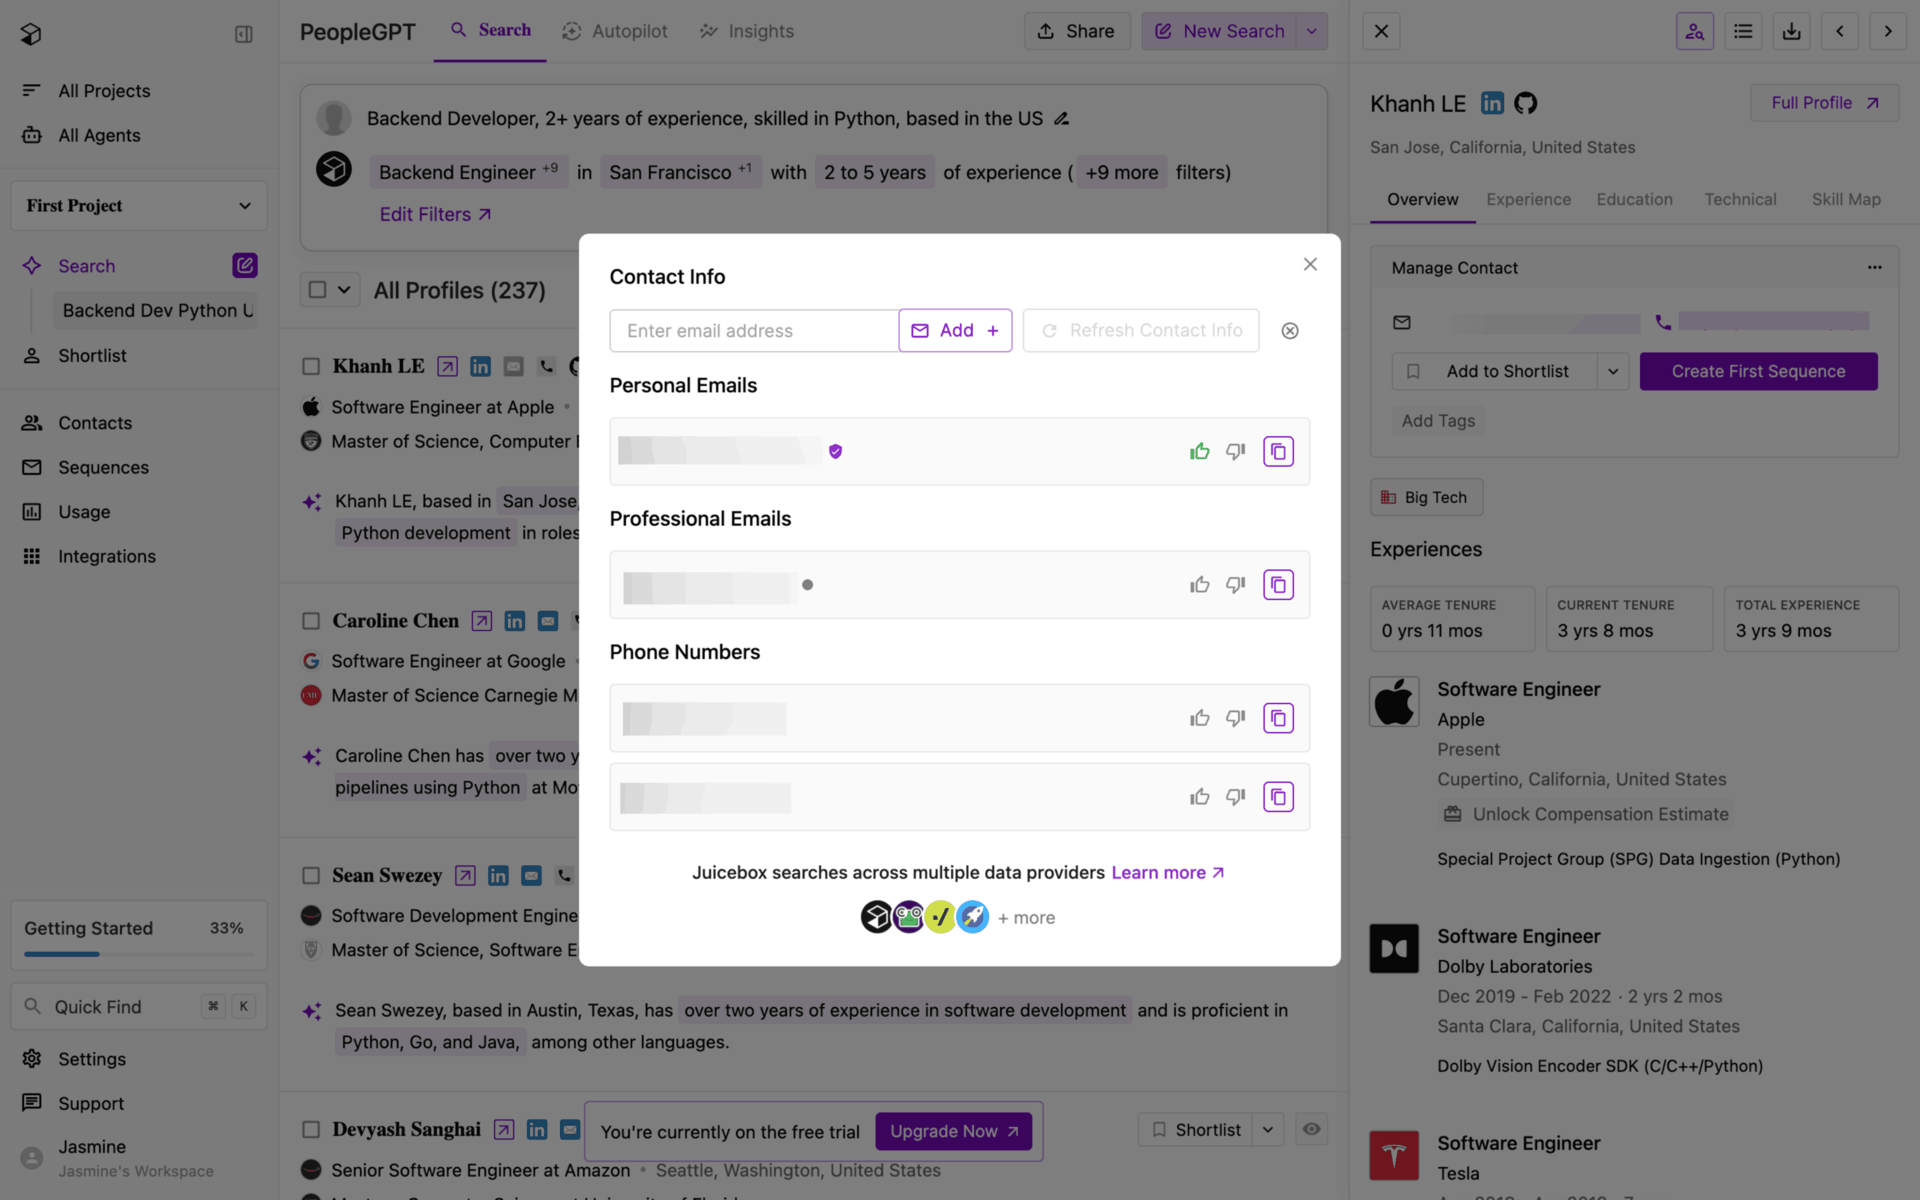Select Khanh LE's checkbox
Screen dimensions: 1920x1200
pyautogui.click(x=311, y=367)
